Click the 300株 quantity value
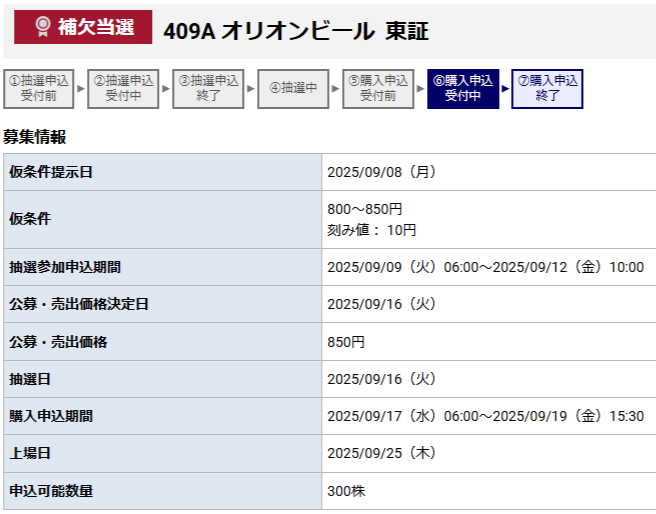 click(346, 491)
